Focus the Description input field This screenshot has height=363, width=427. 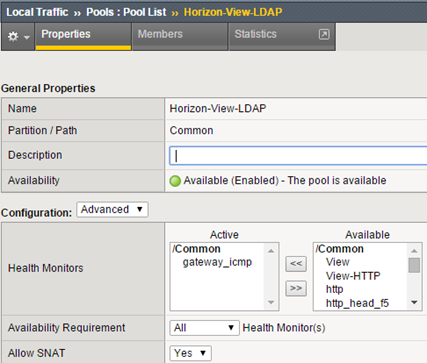(298, 155)
